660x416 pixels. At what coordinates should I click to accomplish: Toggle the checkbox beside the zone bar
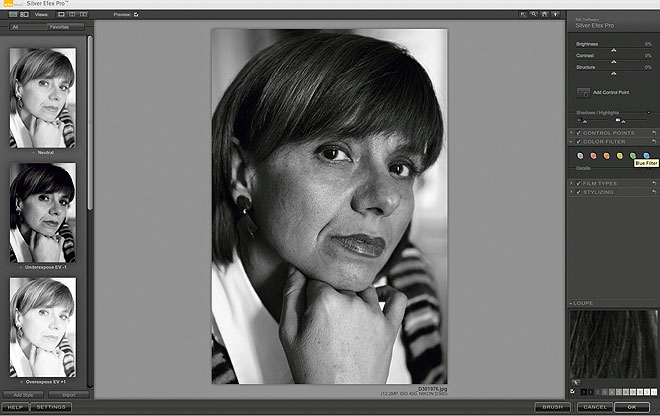coord(572,391)
